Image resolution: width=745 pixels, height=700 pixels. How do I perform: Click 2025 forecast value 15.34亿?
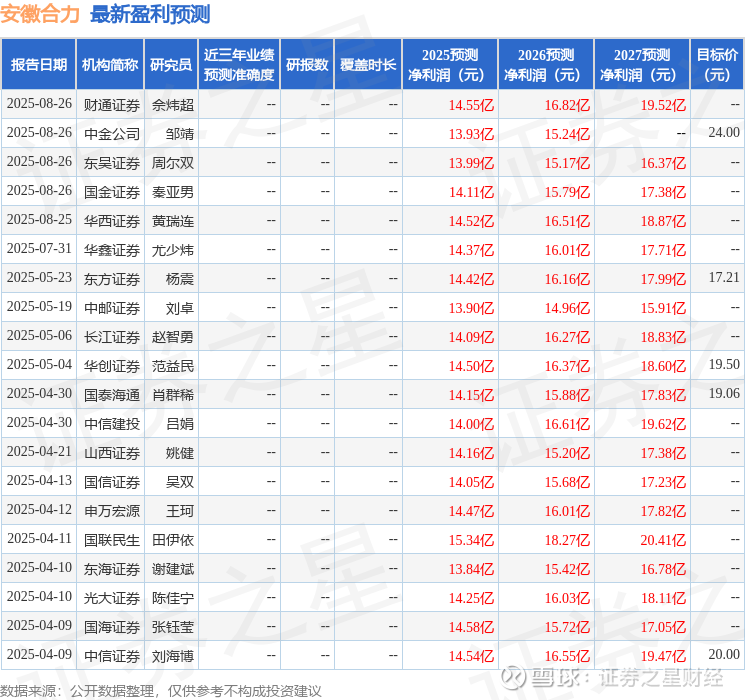pos(471,540)
